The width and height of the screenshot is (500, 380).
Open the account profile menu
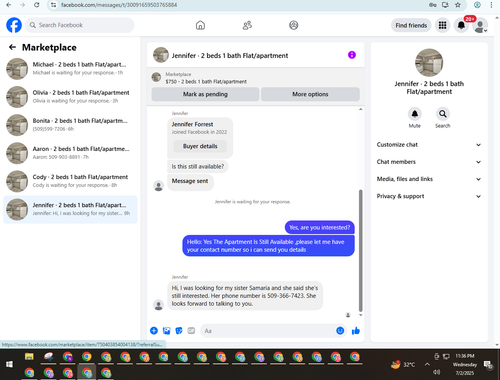click(480, 26)
